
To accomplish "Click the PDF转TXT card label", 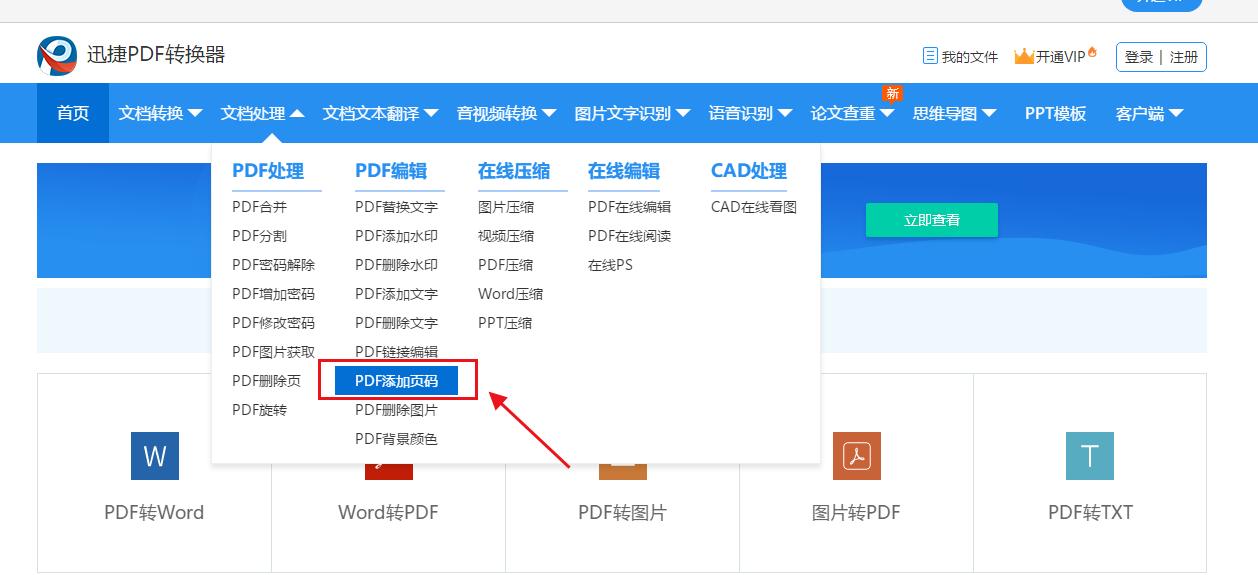I will 1090,512.
